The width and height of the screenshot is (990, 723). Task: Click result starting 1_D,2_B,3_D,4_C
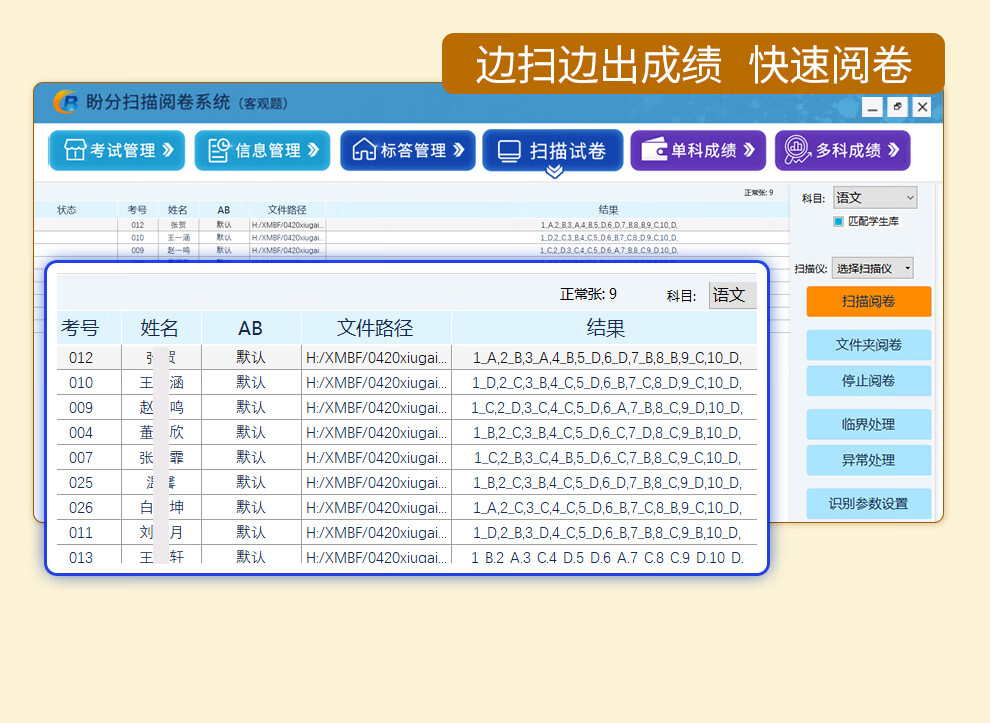(x=607, y=533)
